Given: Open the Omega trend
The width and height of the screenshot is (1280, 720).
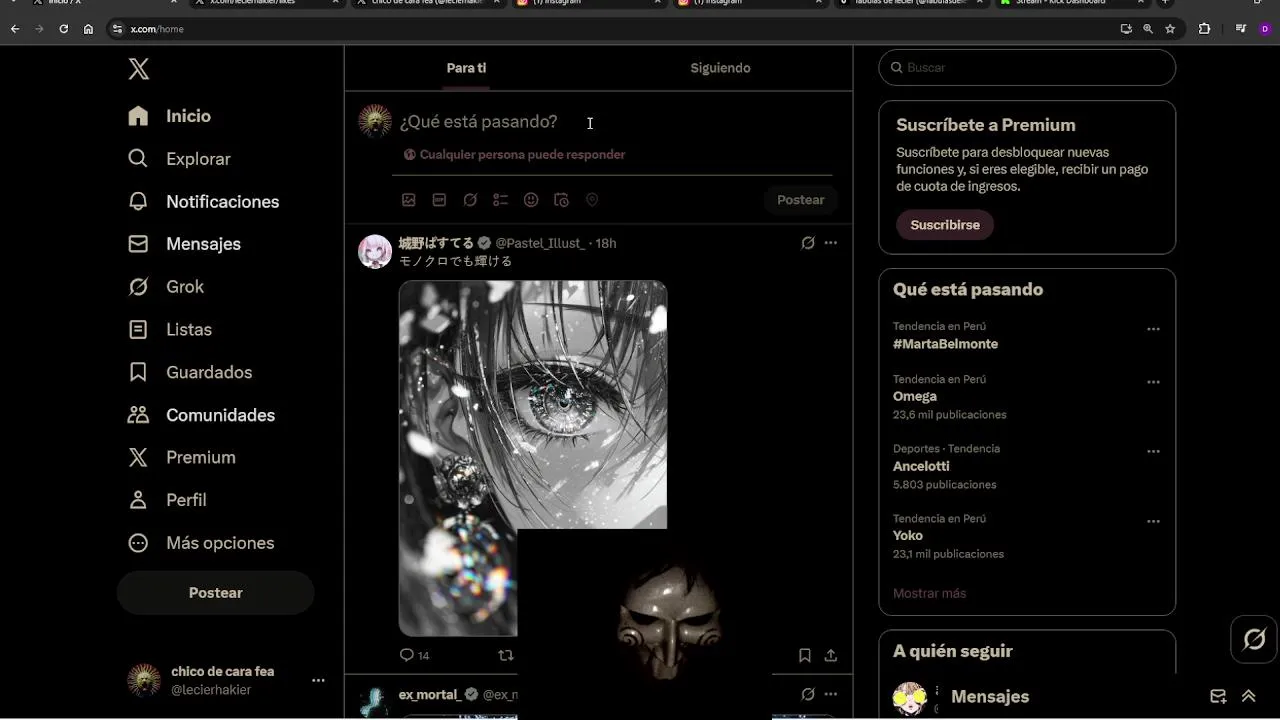Looking at the screenshot, I should tap(915, 397).
